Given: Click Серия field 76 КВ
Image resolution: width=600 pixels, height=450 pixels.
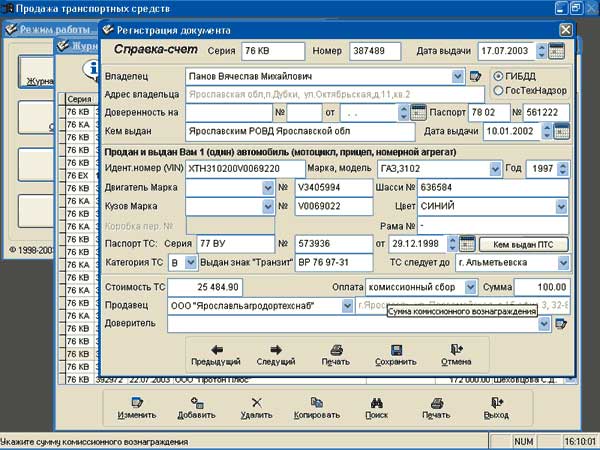Looking at the screenshot, I should pyautogui.click(x=273, y=51).
